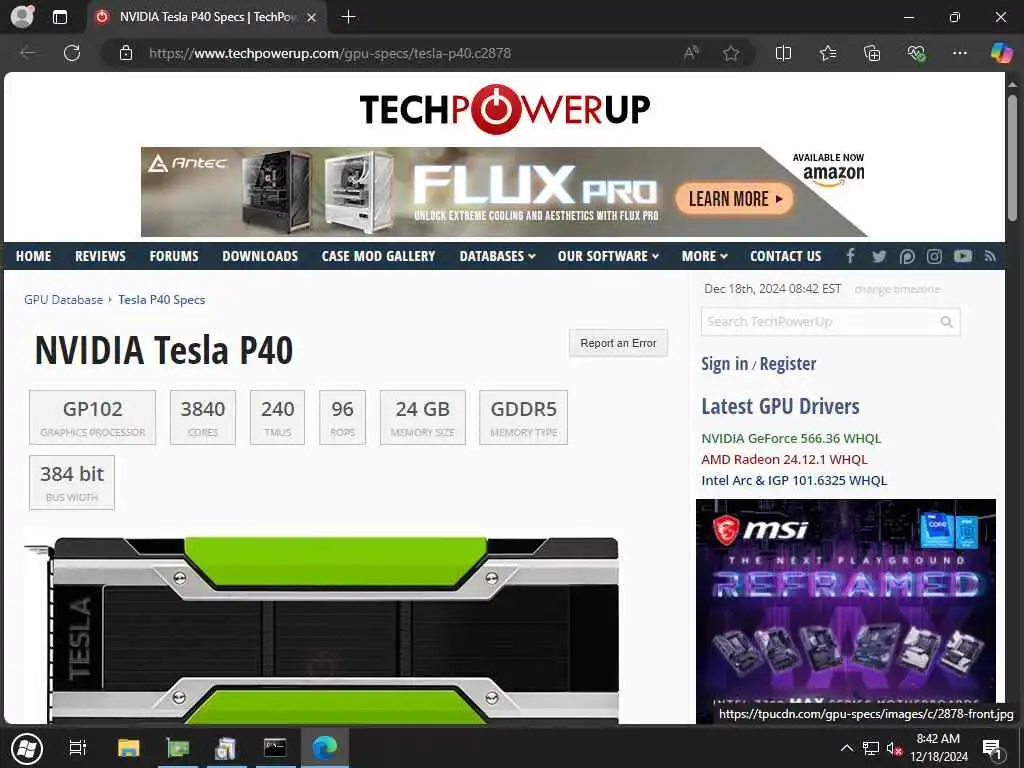Click the 384 bit bus width box
The image size is (1024, 768).
[72, 482]
